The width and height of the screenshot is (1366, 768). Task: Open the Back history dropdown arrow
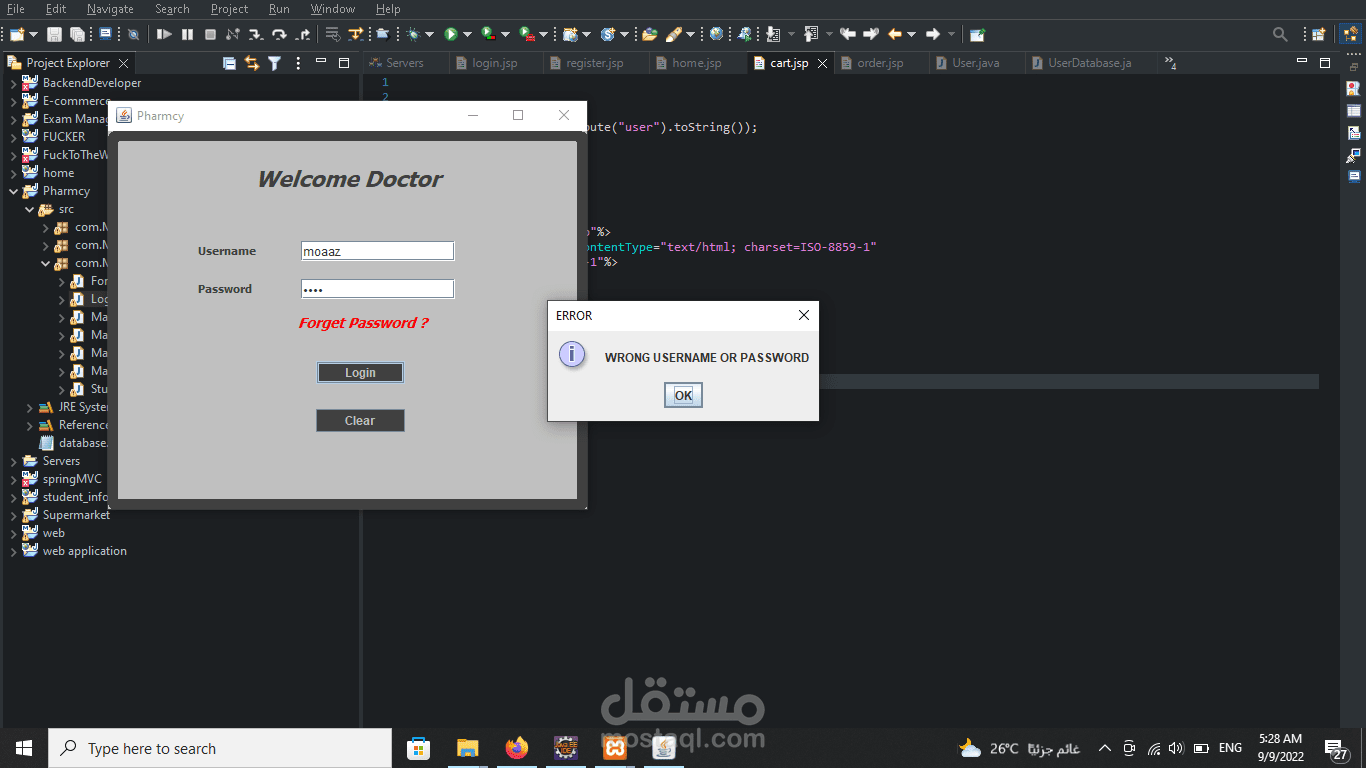(911, 34)
